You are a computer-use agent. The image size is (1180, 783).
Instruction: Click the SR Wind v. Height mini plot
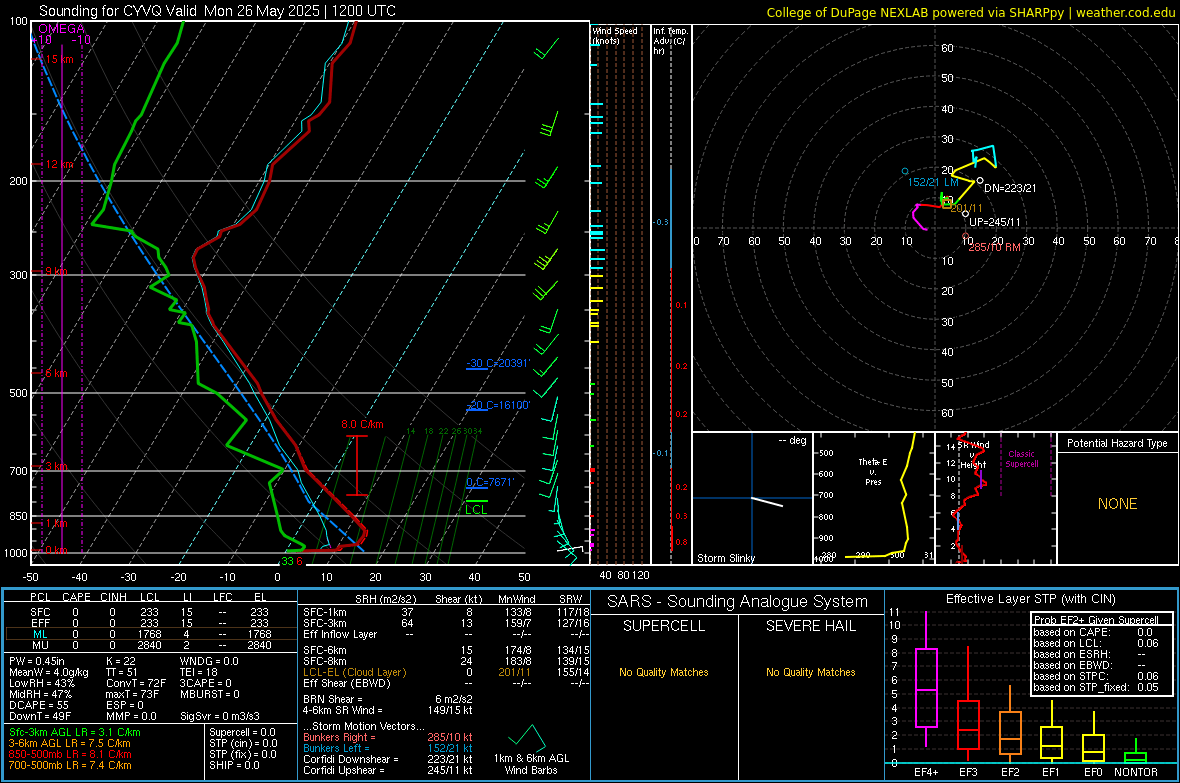pyautogui.click(x=995, y=498)
